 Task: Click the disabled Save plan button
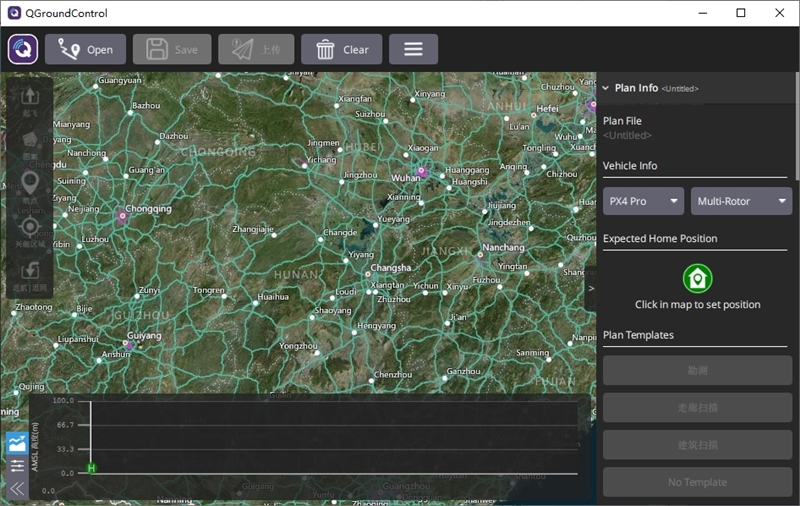pyautogui.click(x=172, y=49)
